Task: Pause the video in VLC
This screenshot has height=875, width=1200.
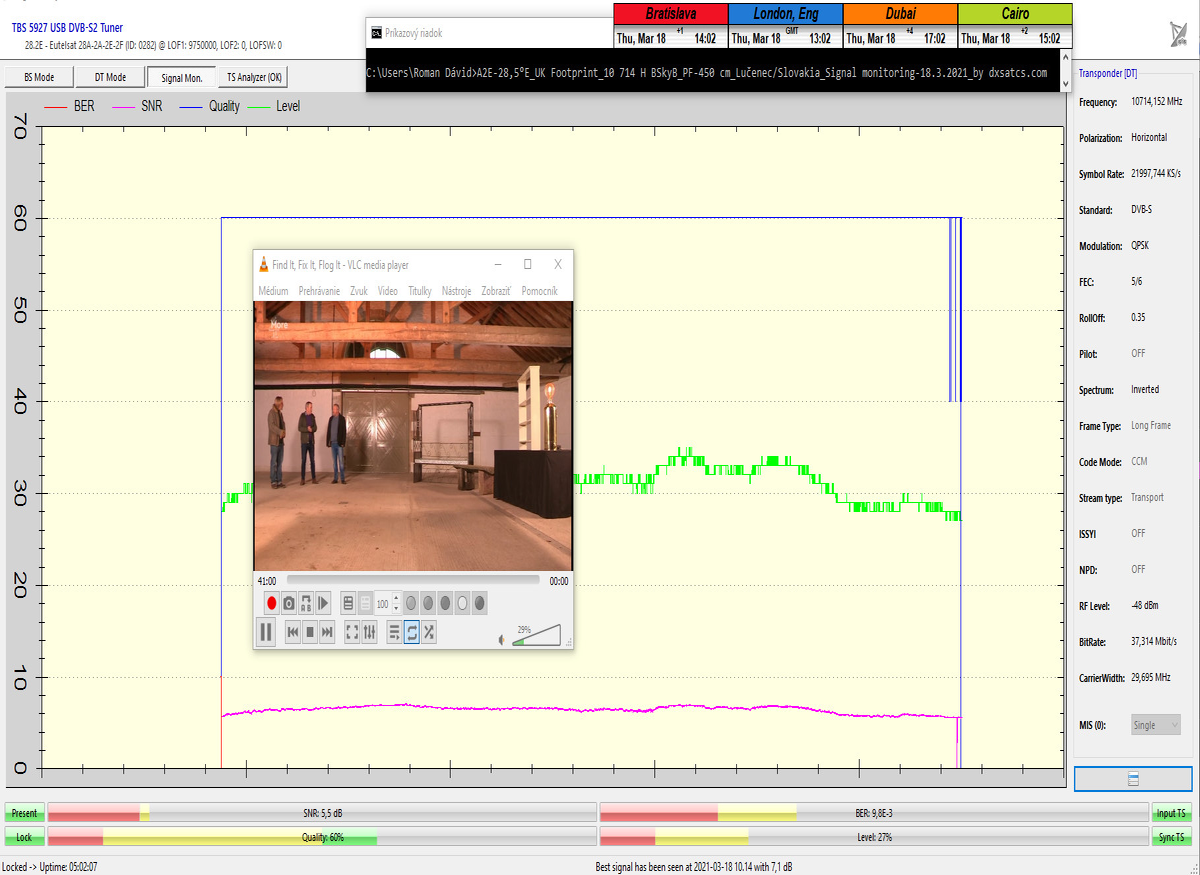Action: click(266, 632)
